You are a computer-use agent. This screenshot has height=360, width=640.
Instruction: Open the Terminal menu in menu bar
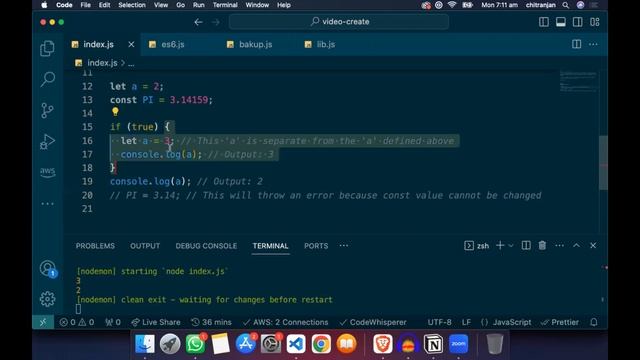pyautogui.click(x=225, y=5)
